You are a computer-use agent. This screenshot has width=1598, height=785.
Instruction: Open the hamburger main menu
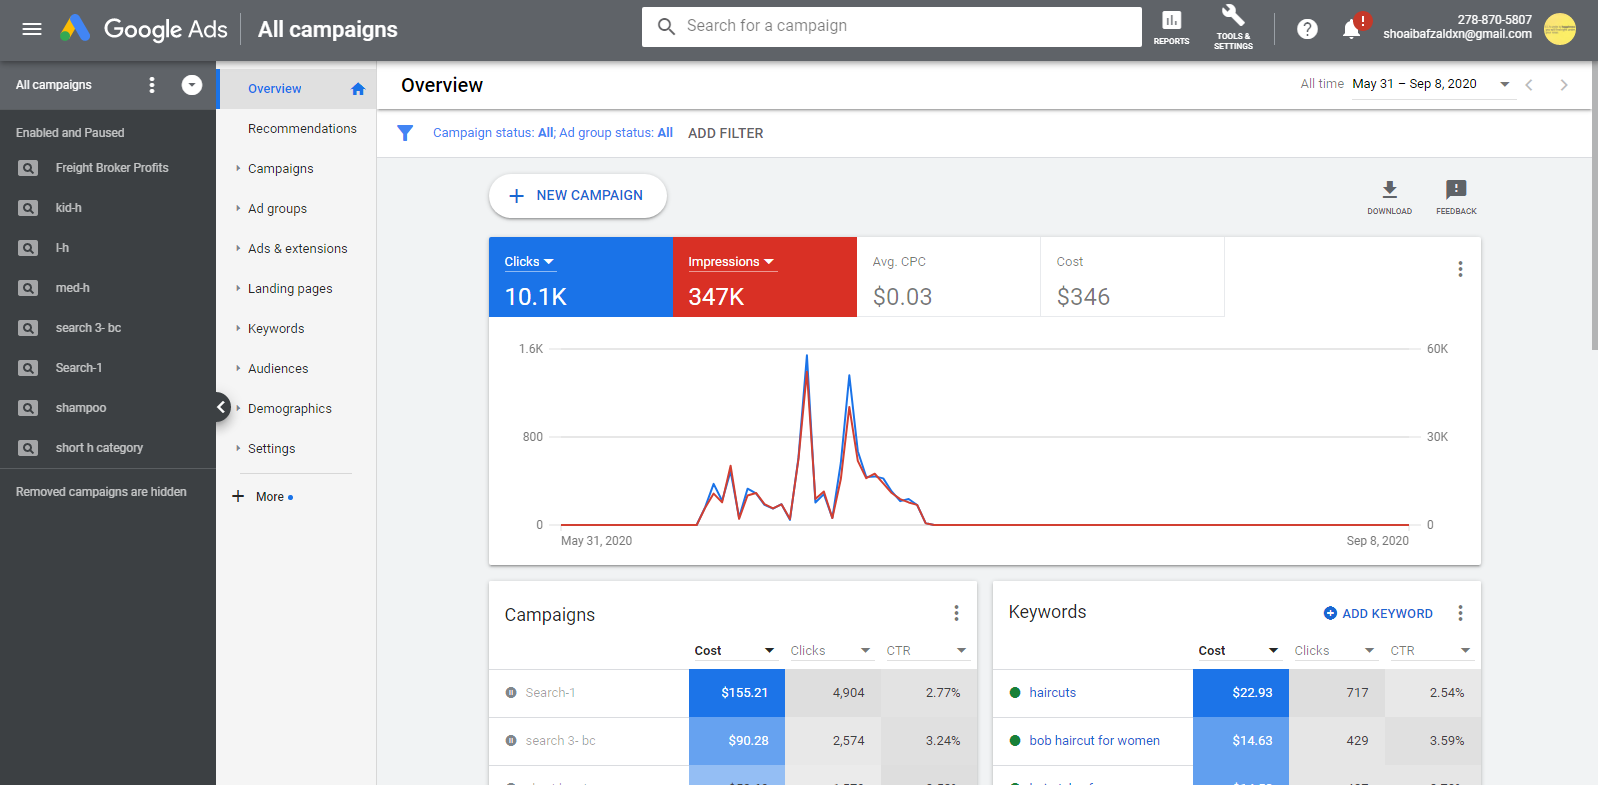[32, 29]
